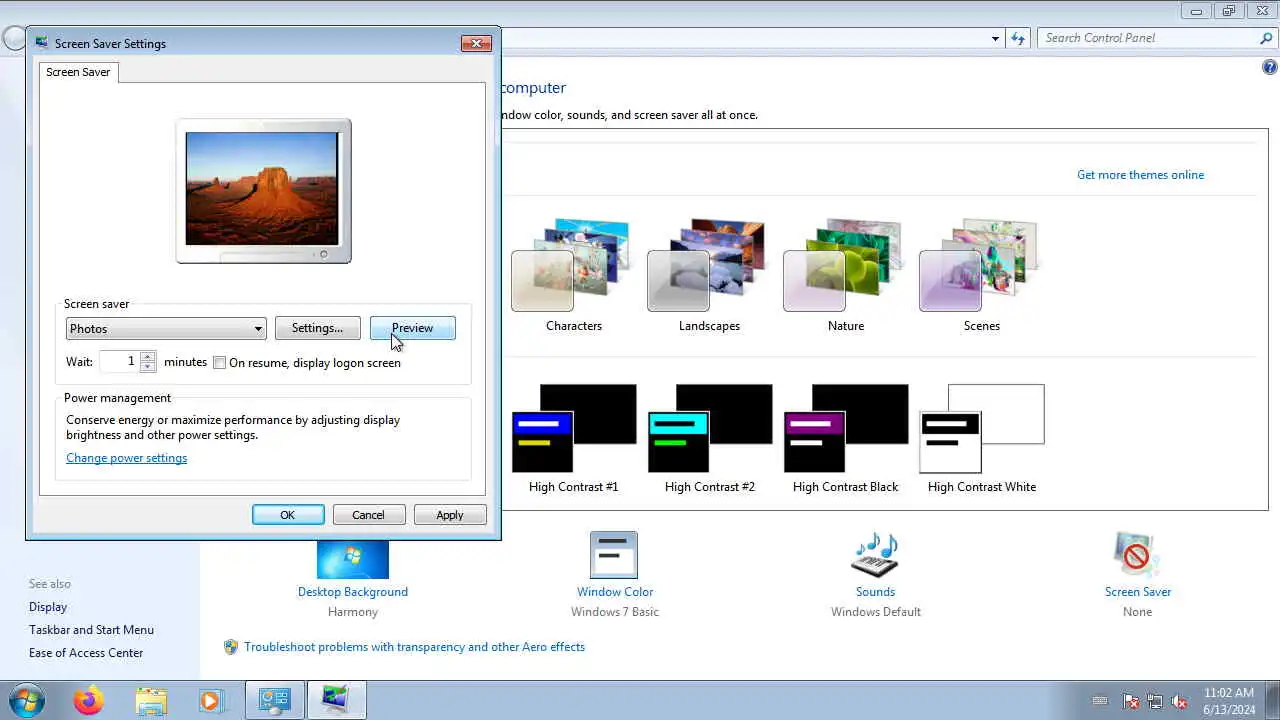Expand the address bar dropdown arrow
The height and width of the screenshot is (720, 1280).
[995, 38]
